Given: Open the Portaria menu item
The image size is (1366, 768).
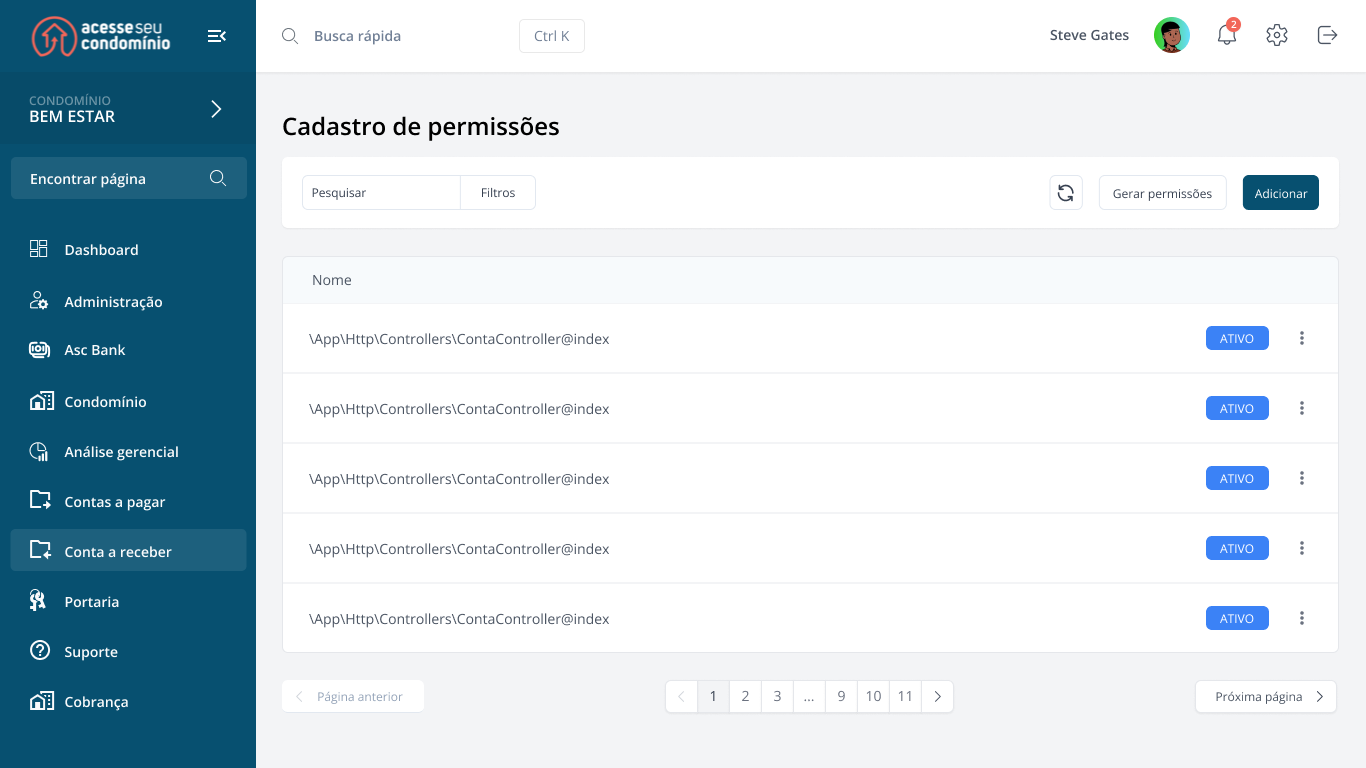Looking at the screenshot, I should point(128,601).
